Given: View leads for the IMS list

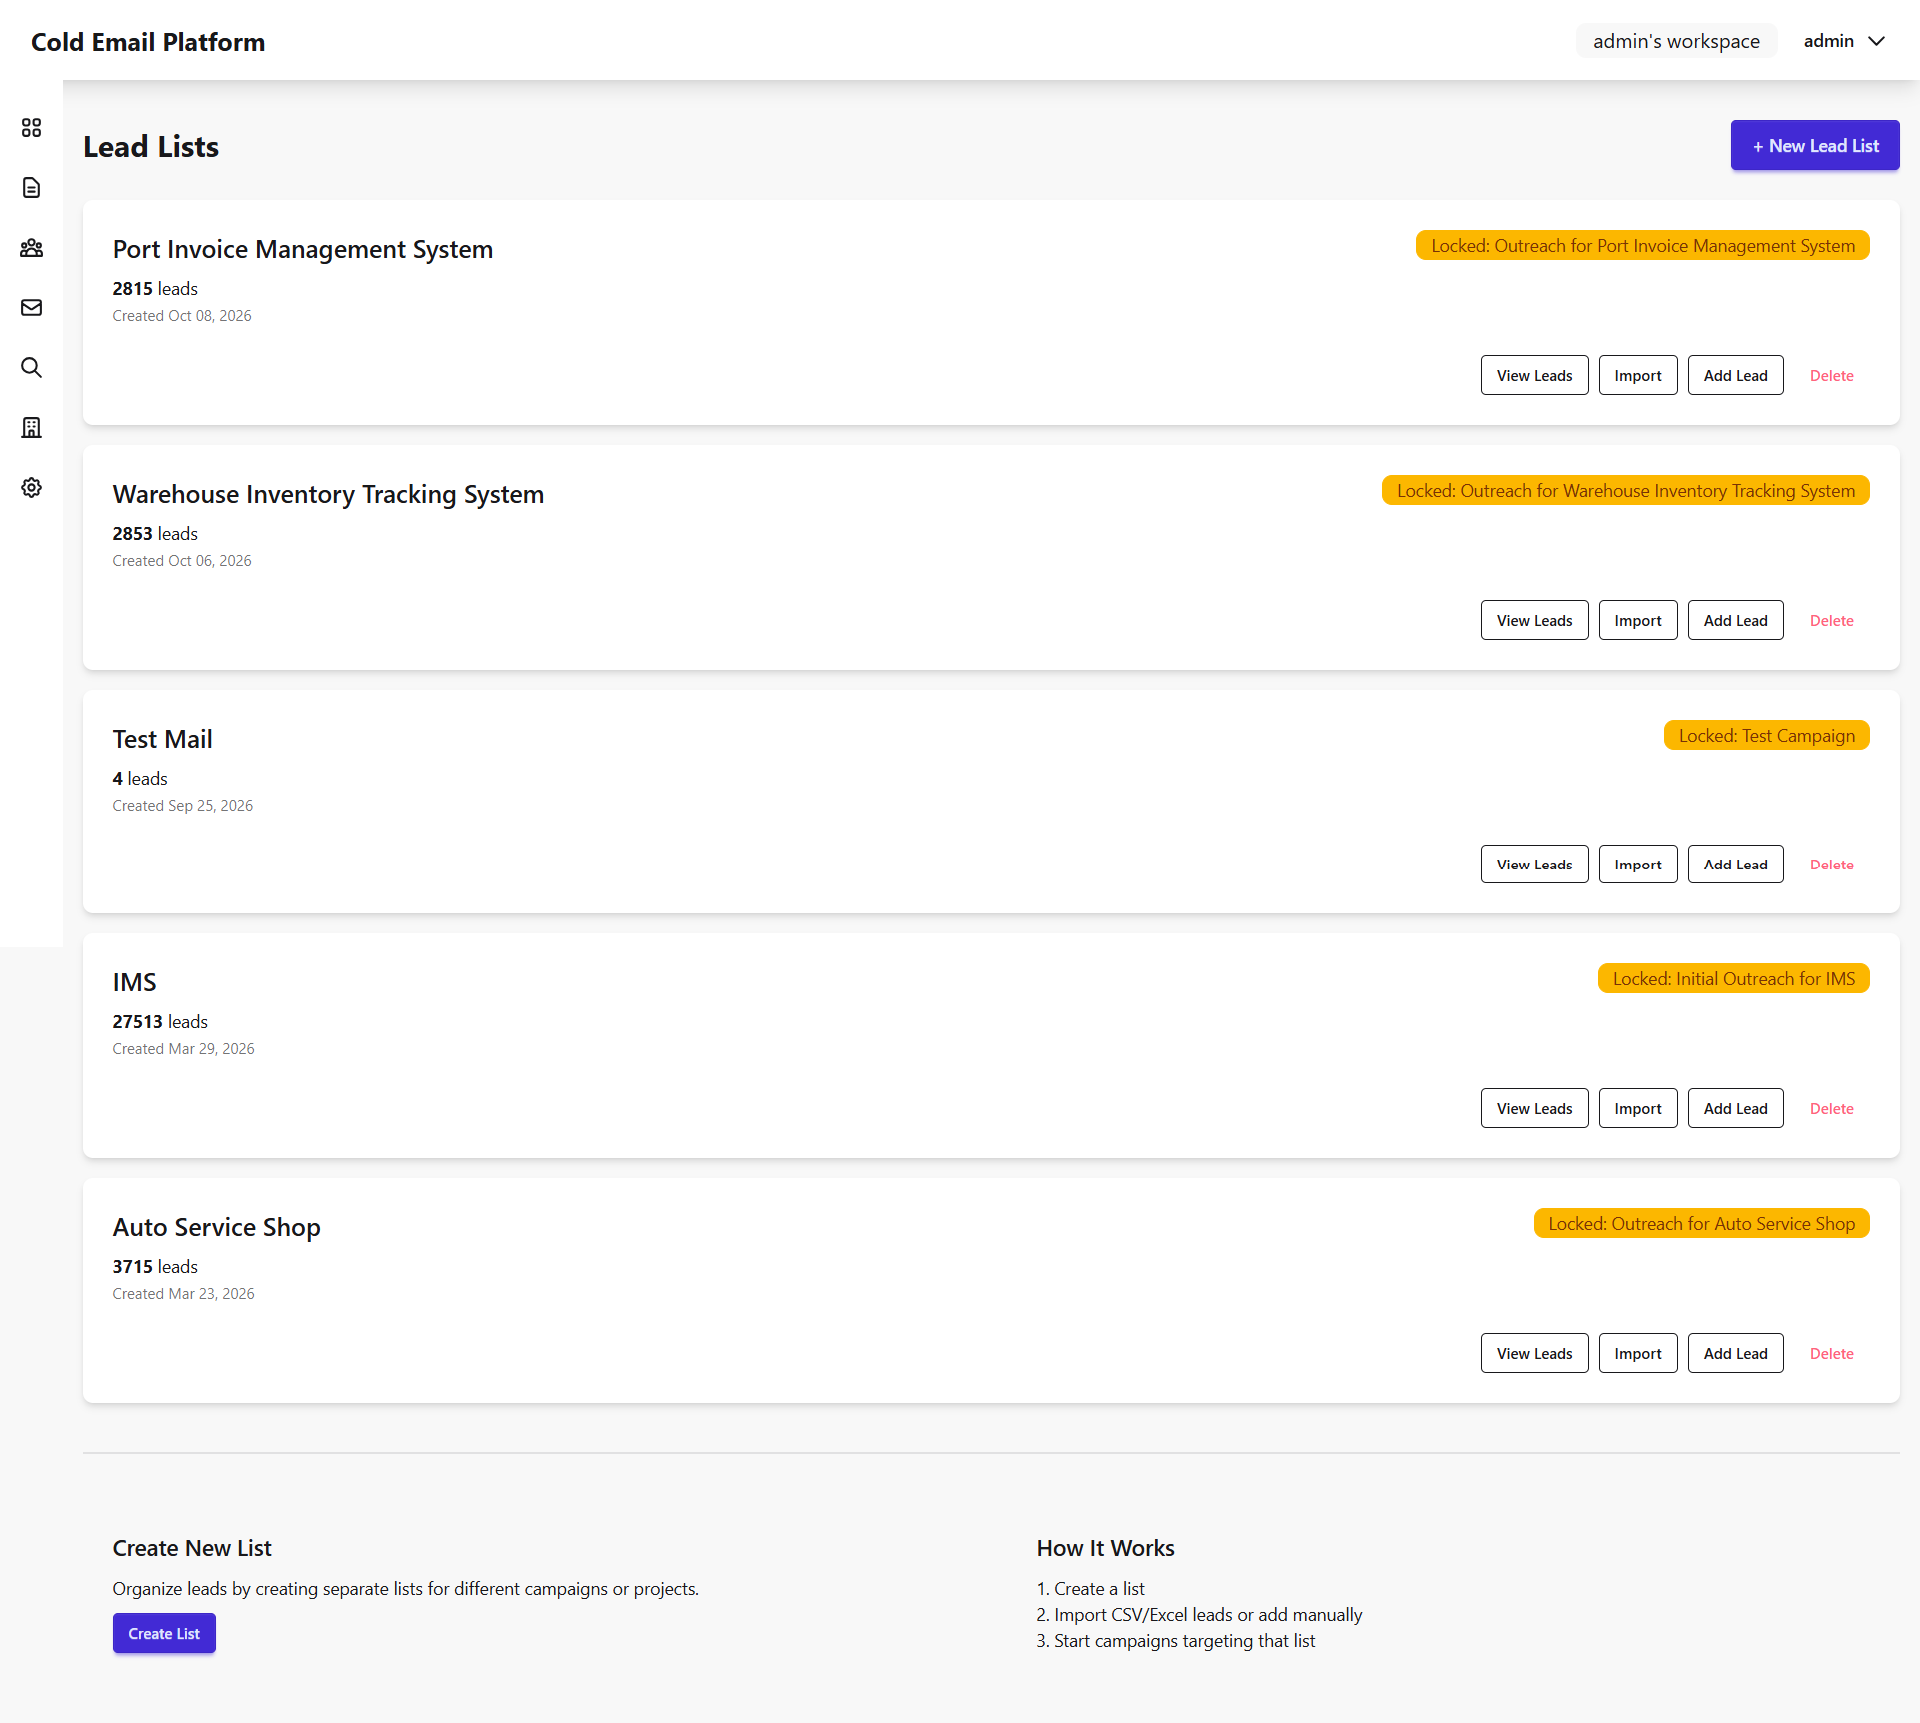Looking at the screenshot, I should (1534, 1109).
